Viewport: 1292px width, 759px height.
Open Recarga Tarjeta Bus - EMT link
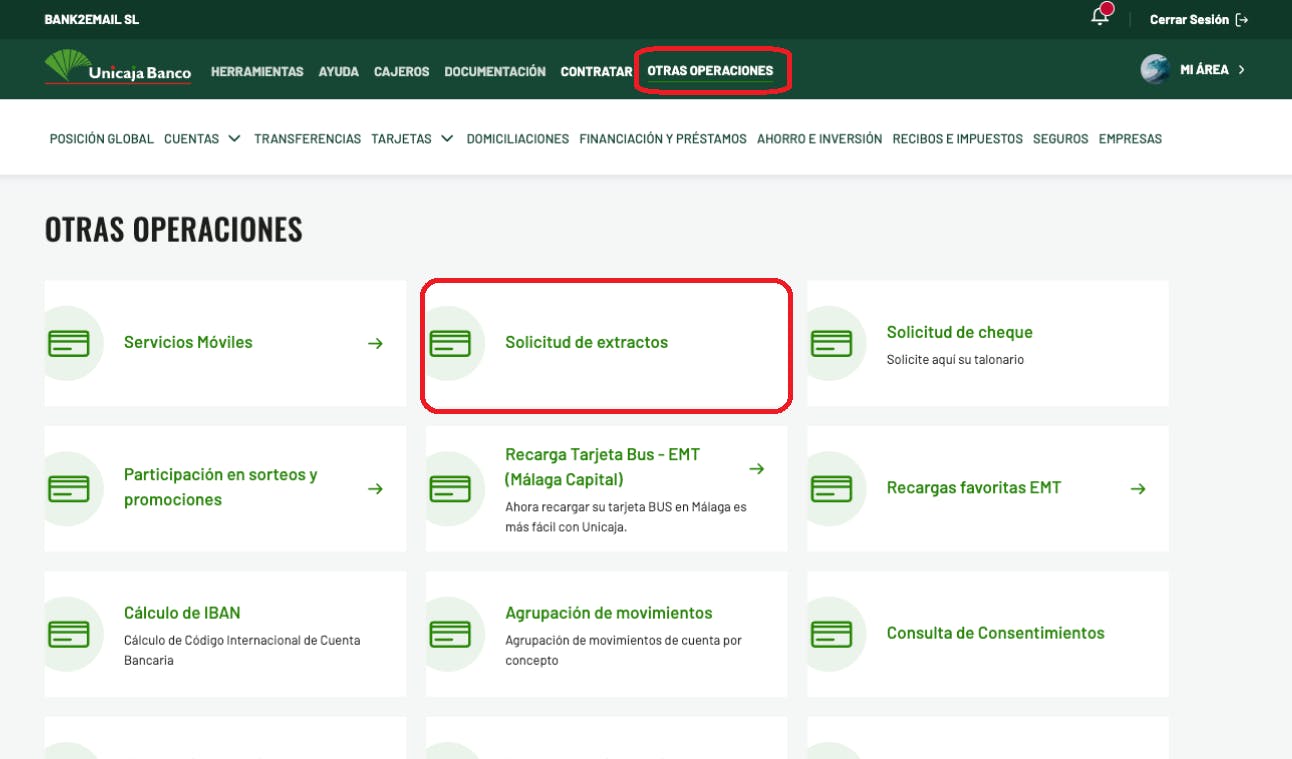pos(603,467)
